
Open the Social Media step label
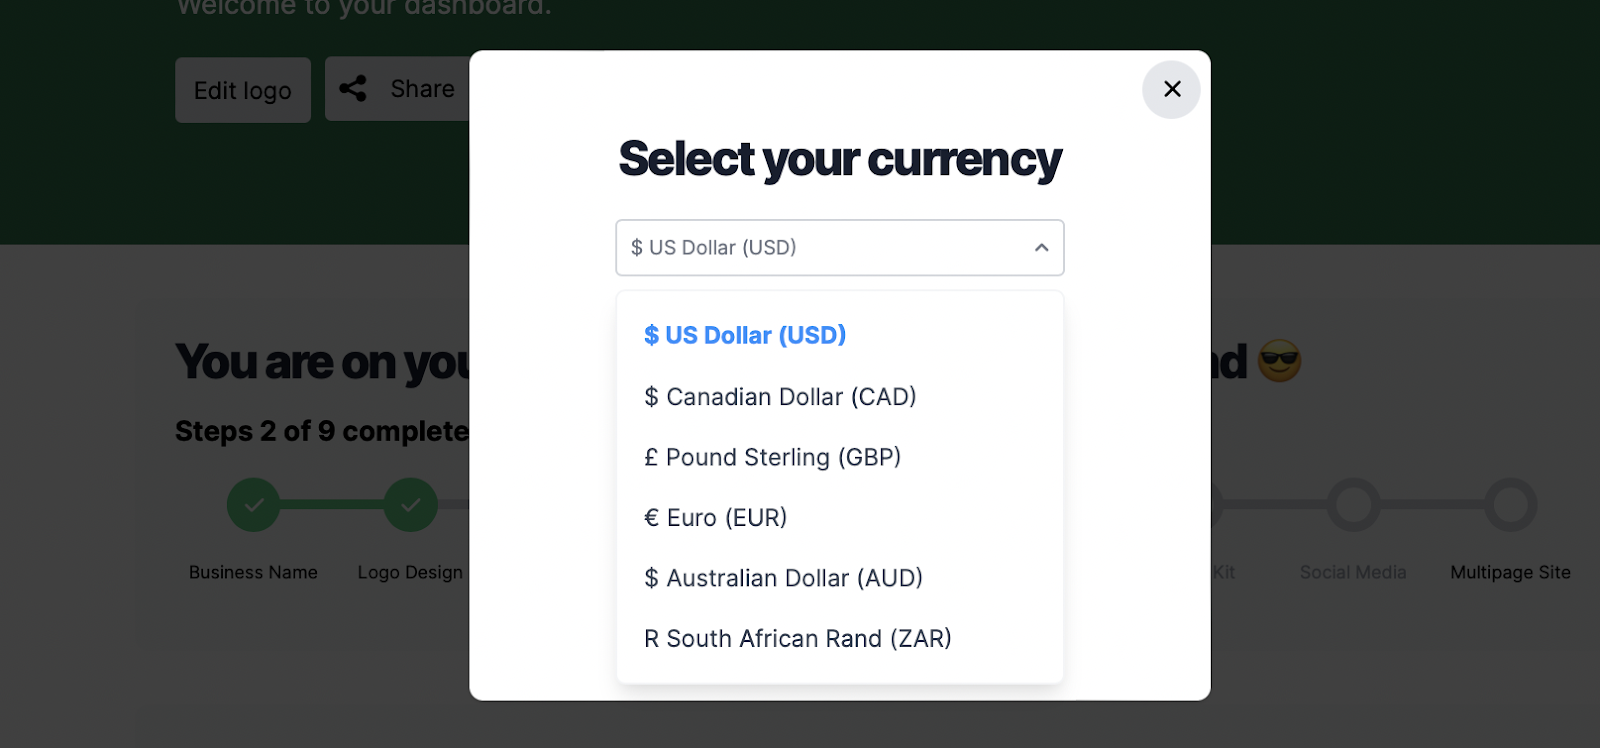1353,573
